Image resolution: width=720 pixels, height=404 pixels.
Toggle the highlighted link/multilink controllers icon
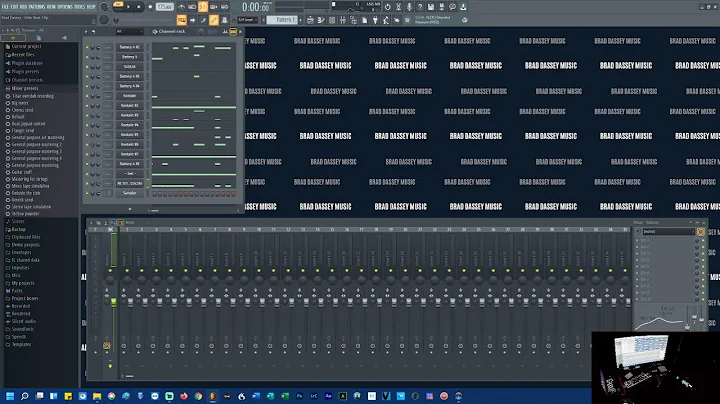coord(214,20)
